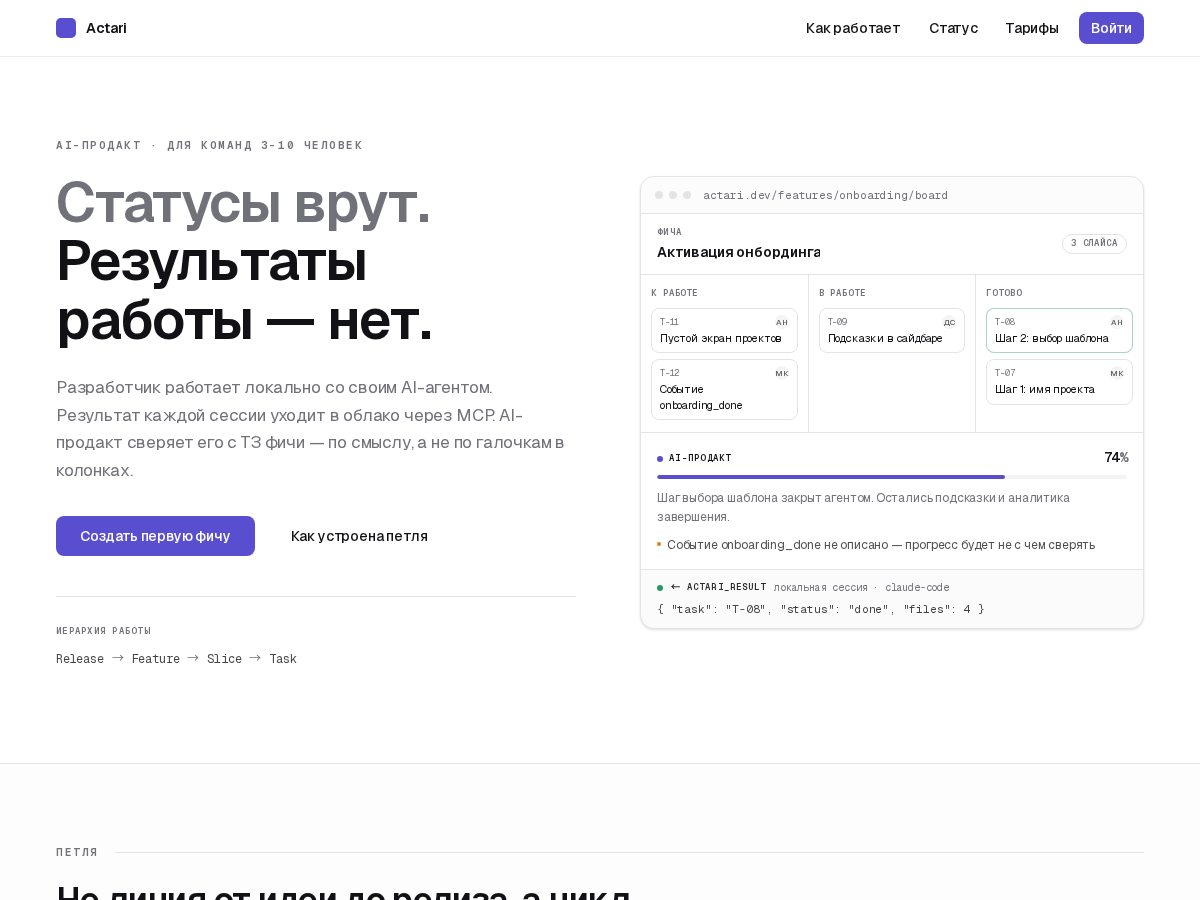Click «Slice» in the hierarchy row
Image resolution: width=1200 pixels, height=900 pixels.
[225, 659]
